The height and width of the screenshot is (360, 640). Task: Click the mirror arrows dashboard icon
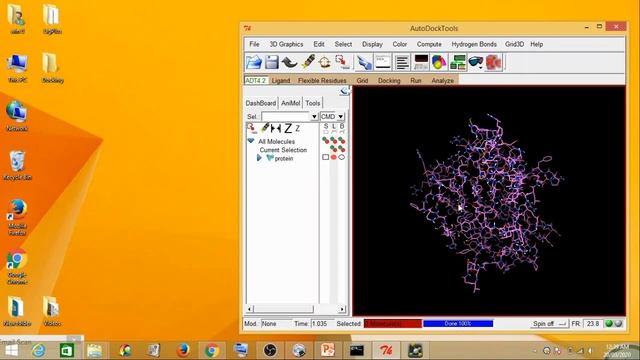[x=276, y=129]
